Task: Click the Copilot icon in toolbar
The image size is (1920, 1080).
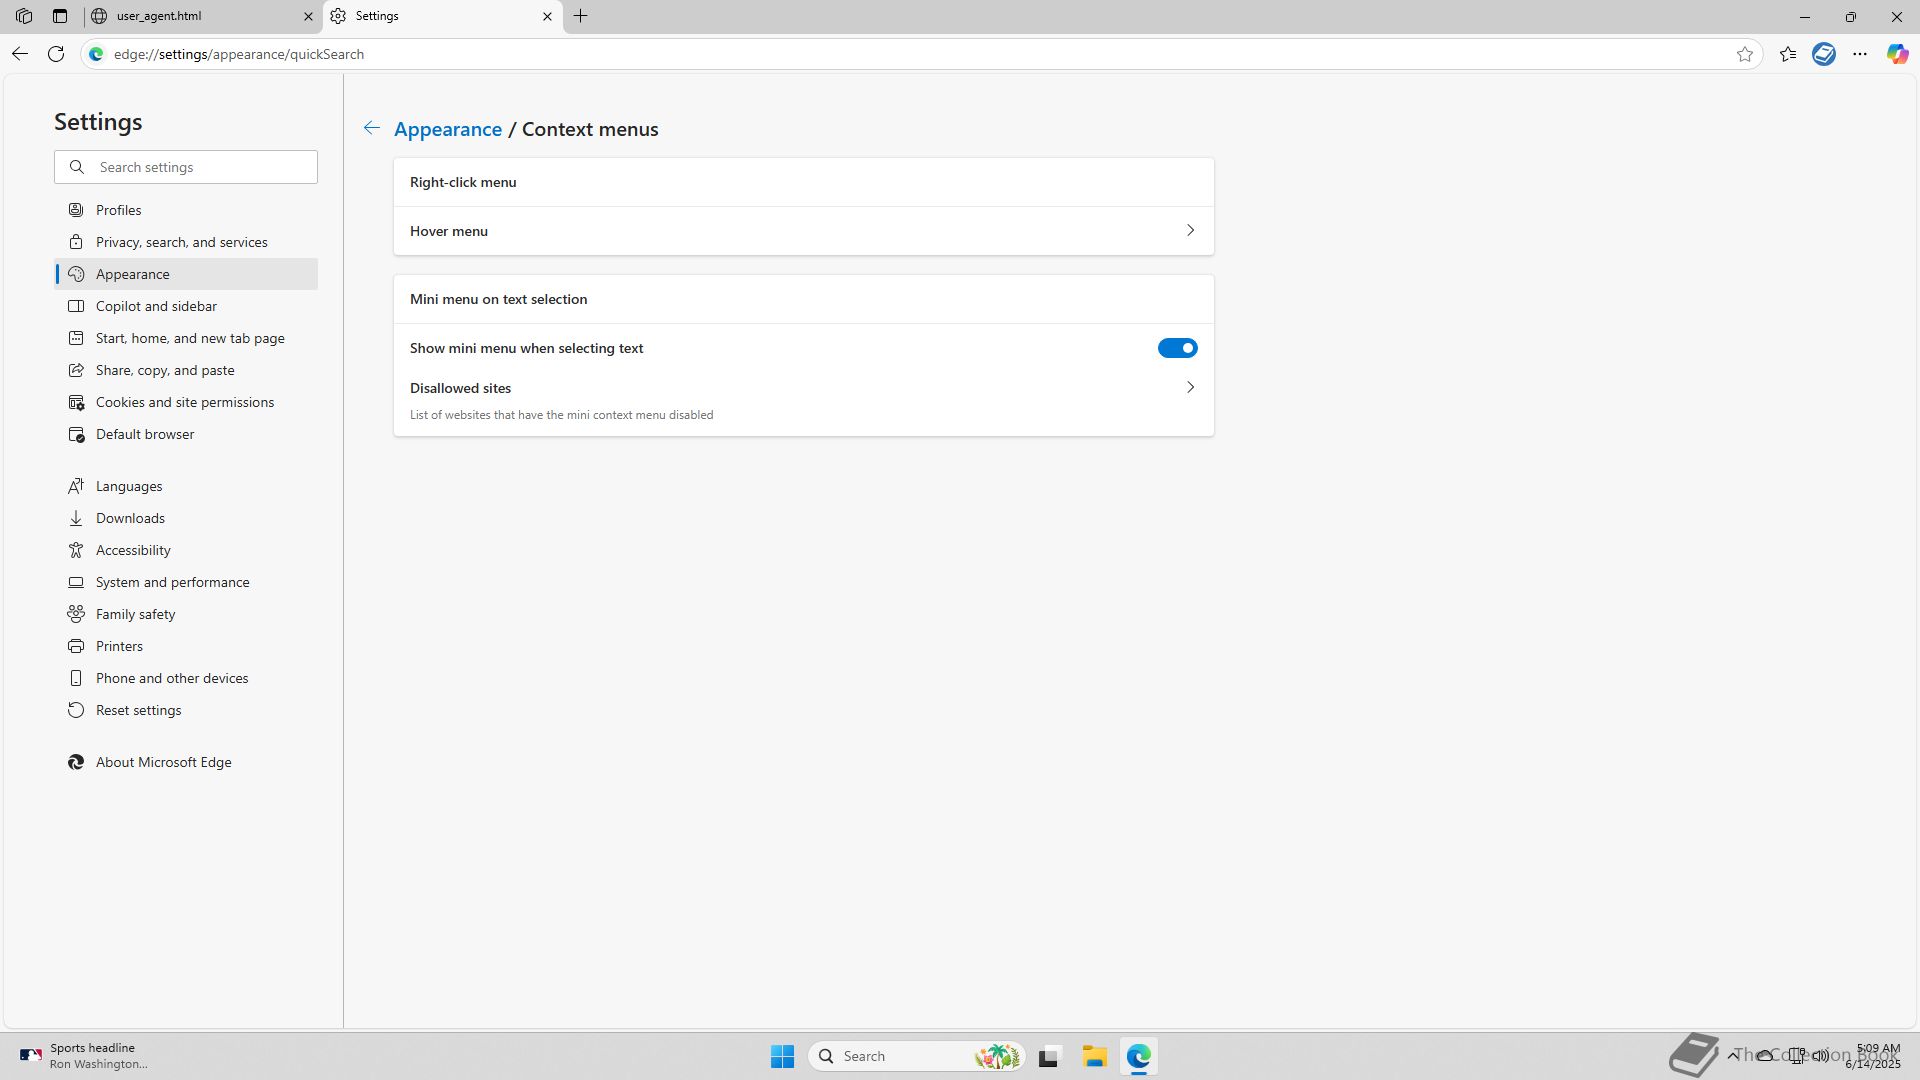Action: (1897, 54)
